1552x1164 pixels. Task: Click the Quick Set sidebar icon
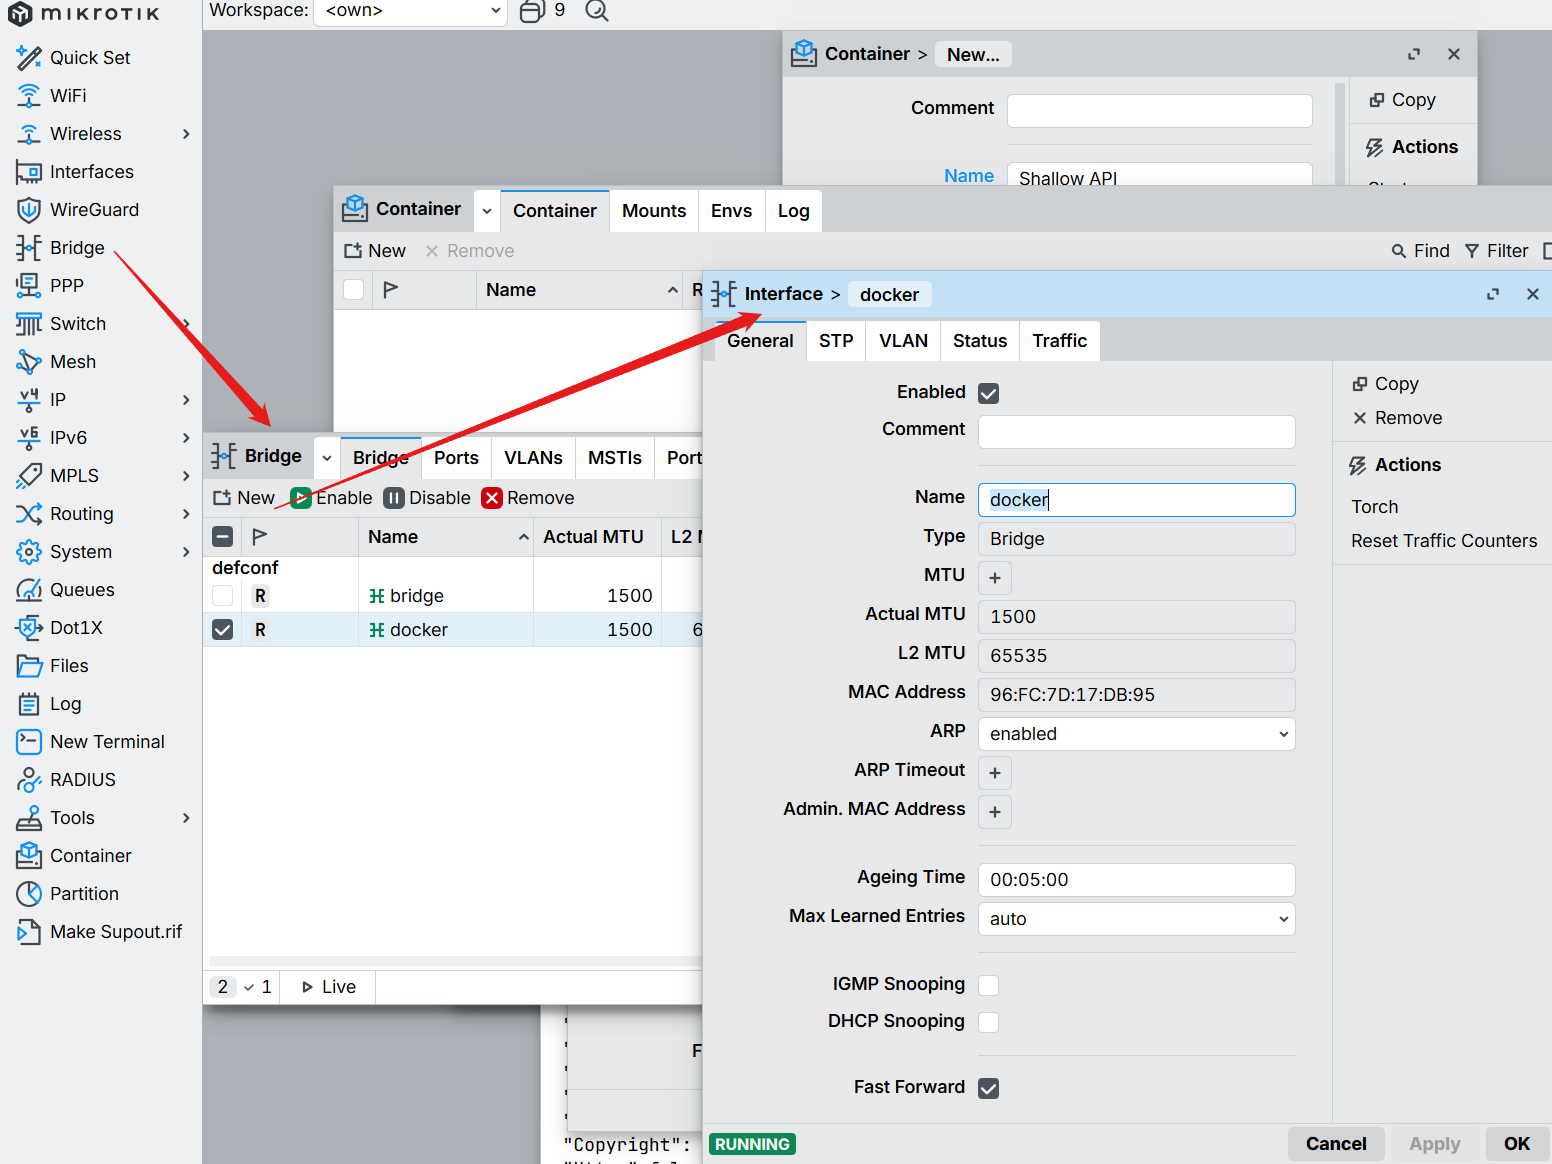click(x=29, y=58)
